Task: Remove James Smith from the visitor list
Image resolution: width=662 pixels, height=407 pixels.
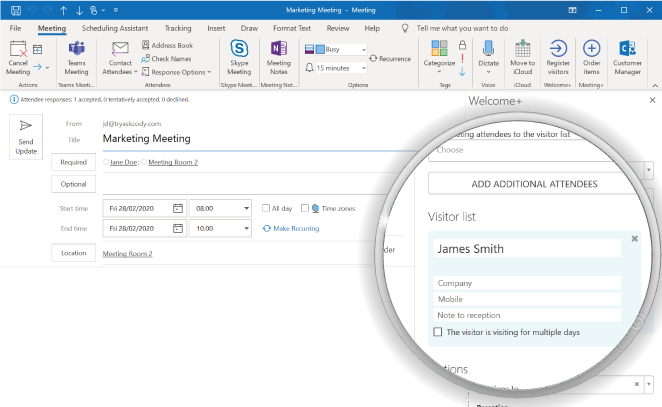Action: pos(634,239)
